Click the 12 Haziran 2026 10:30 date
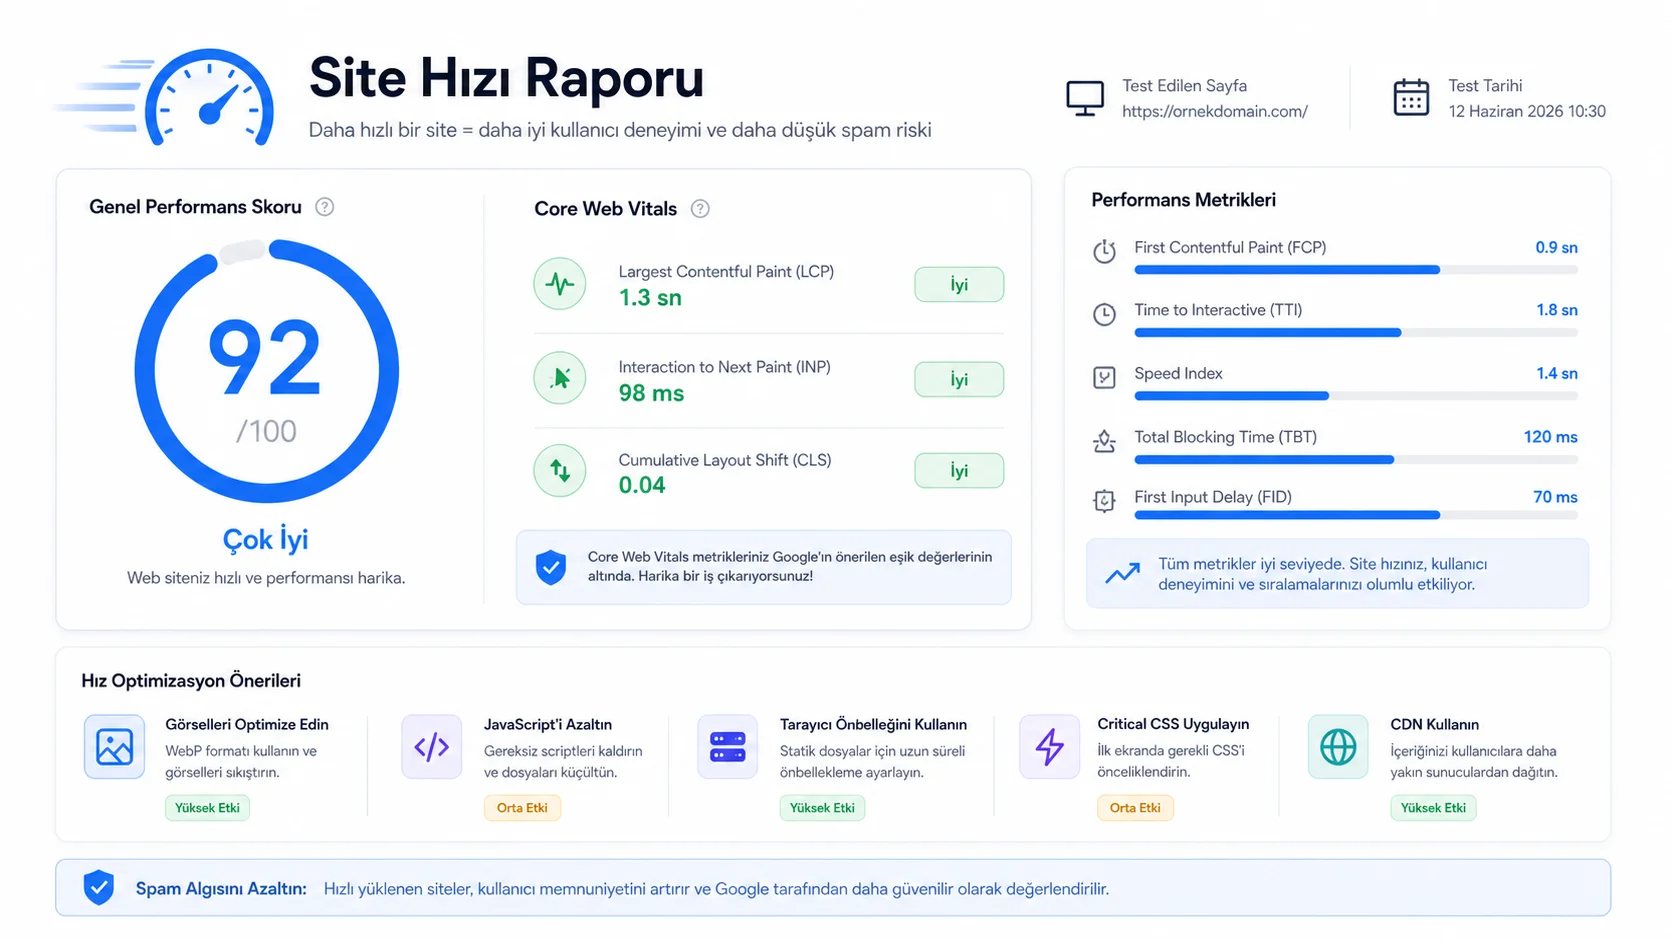Screen dimensions: 1672x941 pos(1527,111)
